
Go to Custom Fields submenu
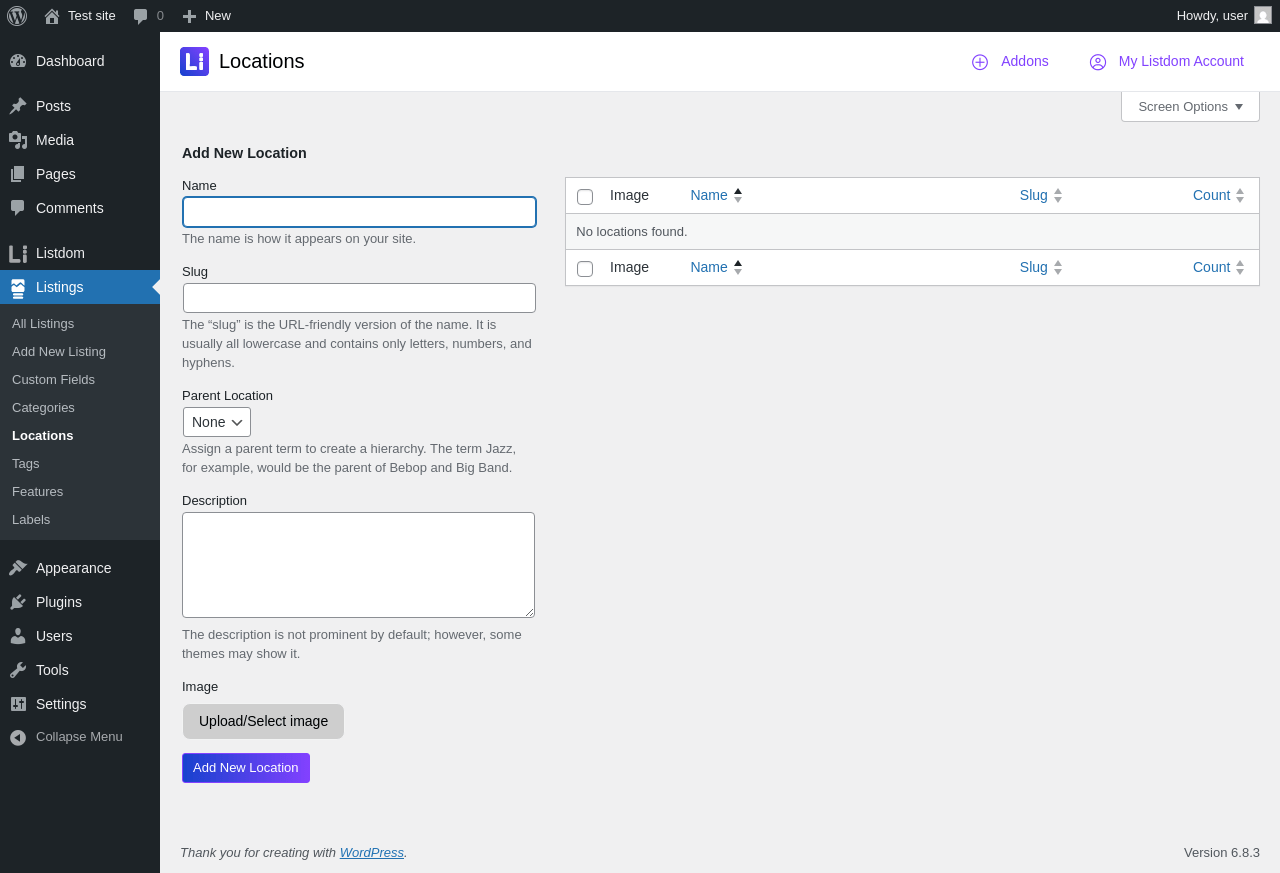click(x=53, y=380)
